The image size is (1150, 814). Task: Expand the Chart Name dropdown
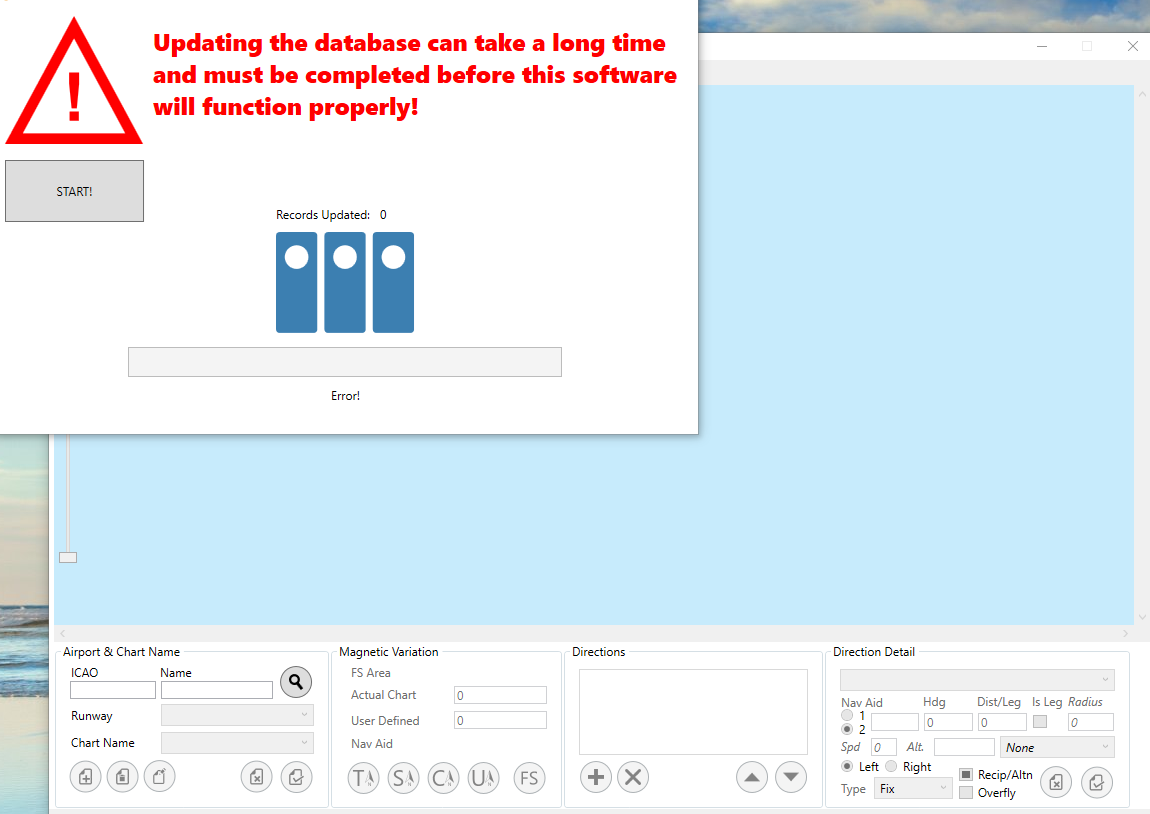[237, 743]
